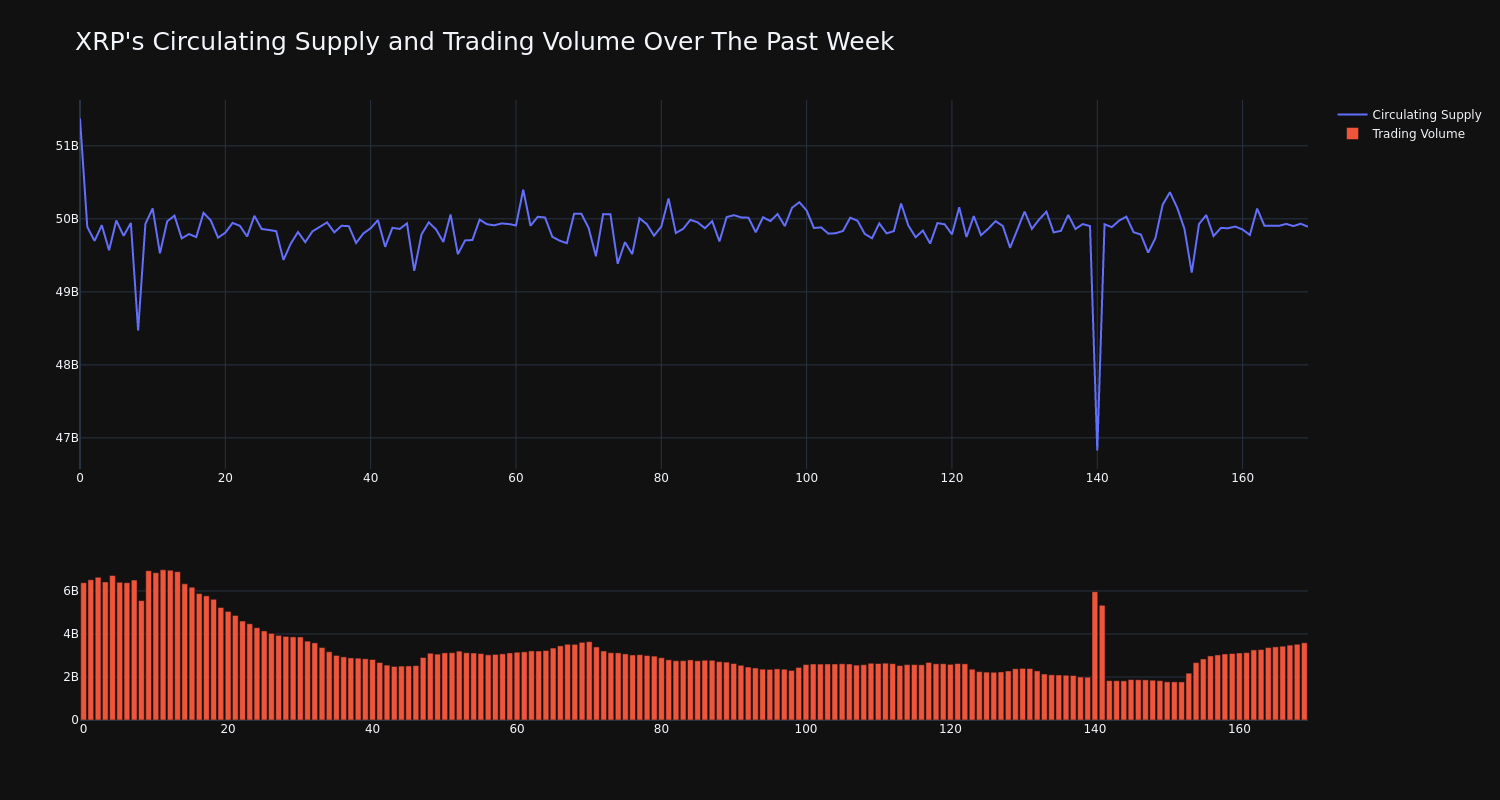Click the chart title about XRP's supply
1500x800 pixels.
pos(484,42)
